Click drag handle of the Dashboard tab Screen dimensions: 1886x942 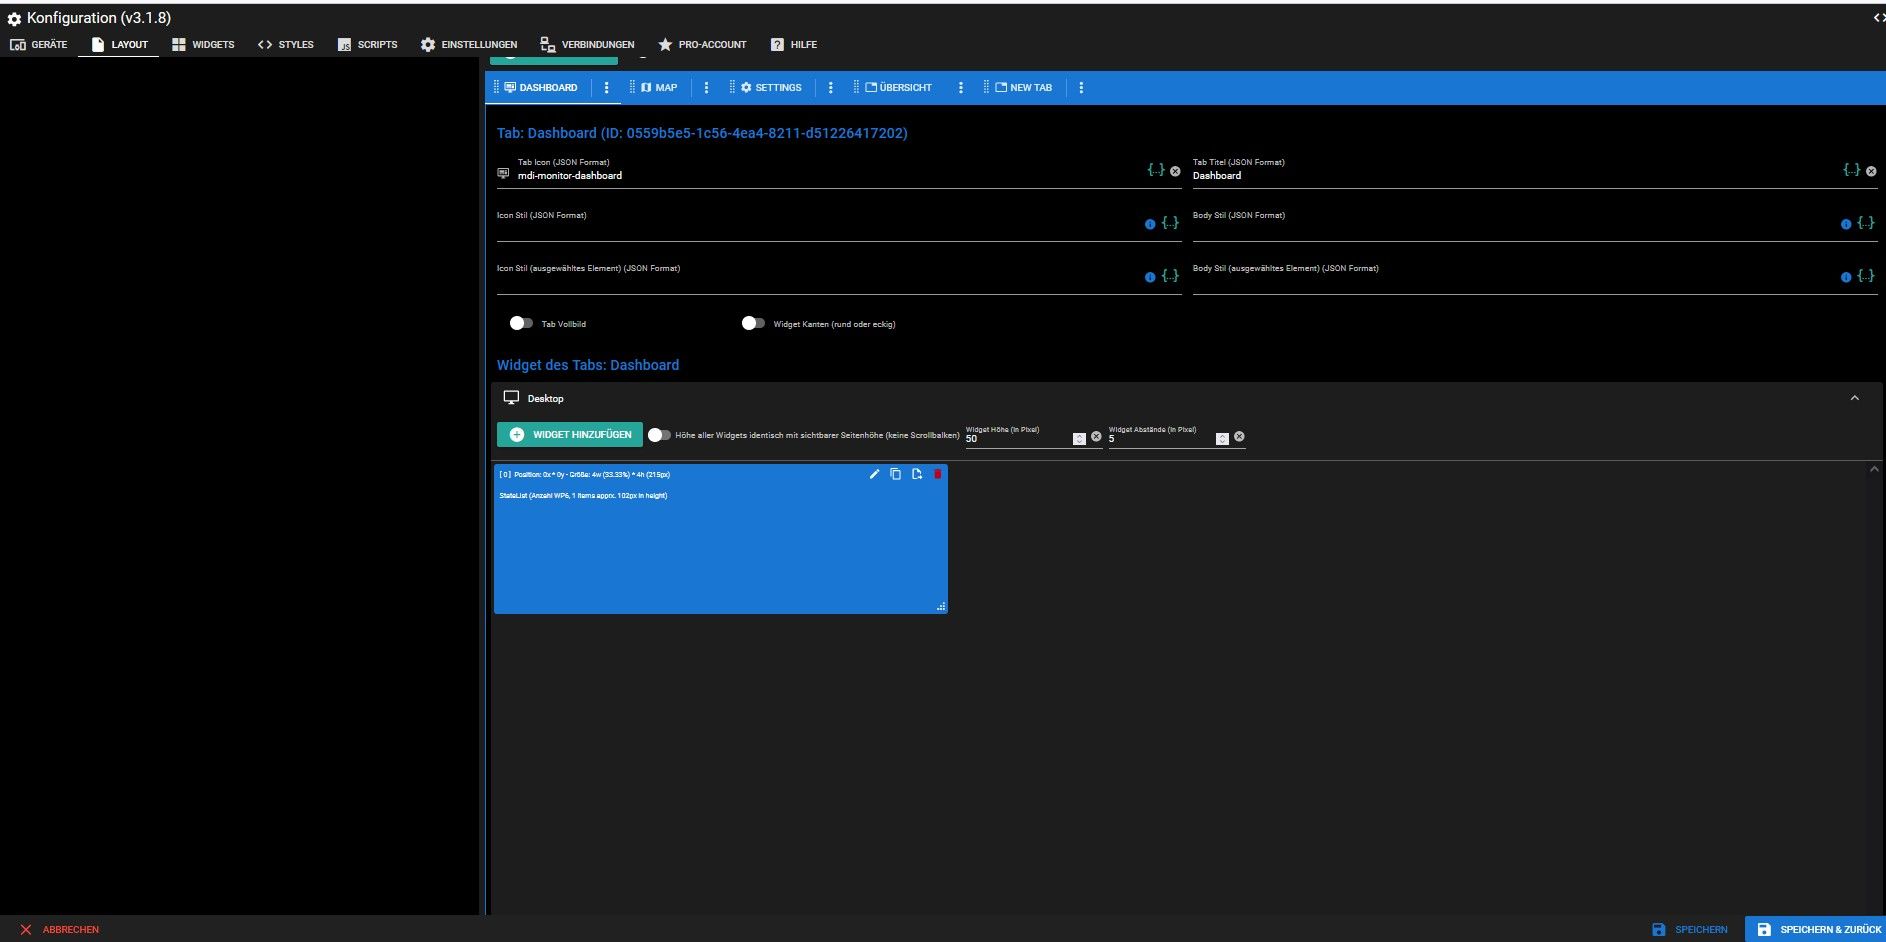click(497, 88)
